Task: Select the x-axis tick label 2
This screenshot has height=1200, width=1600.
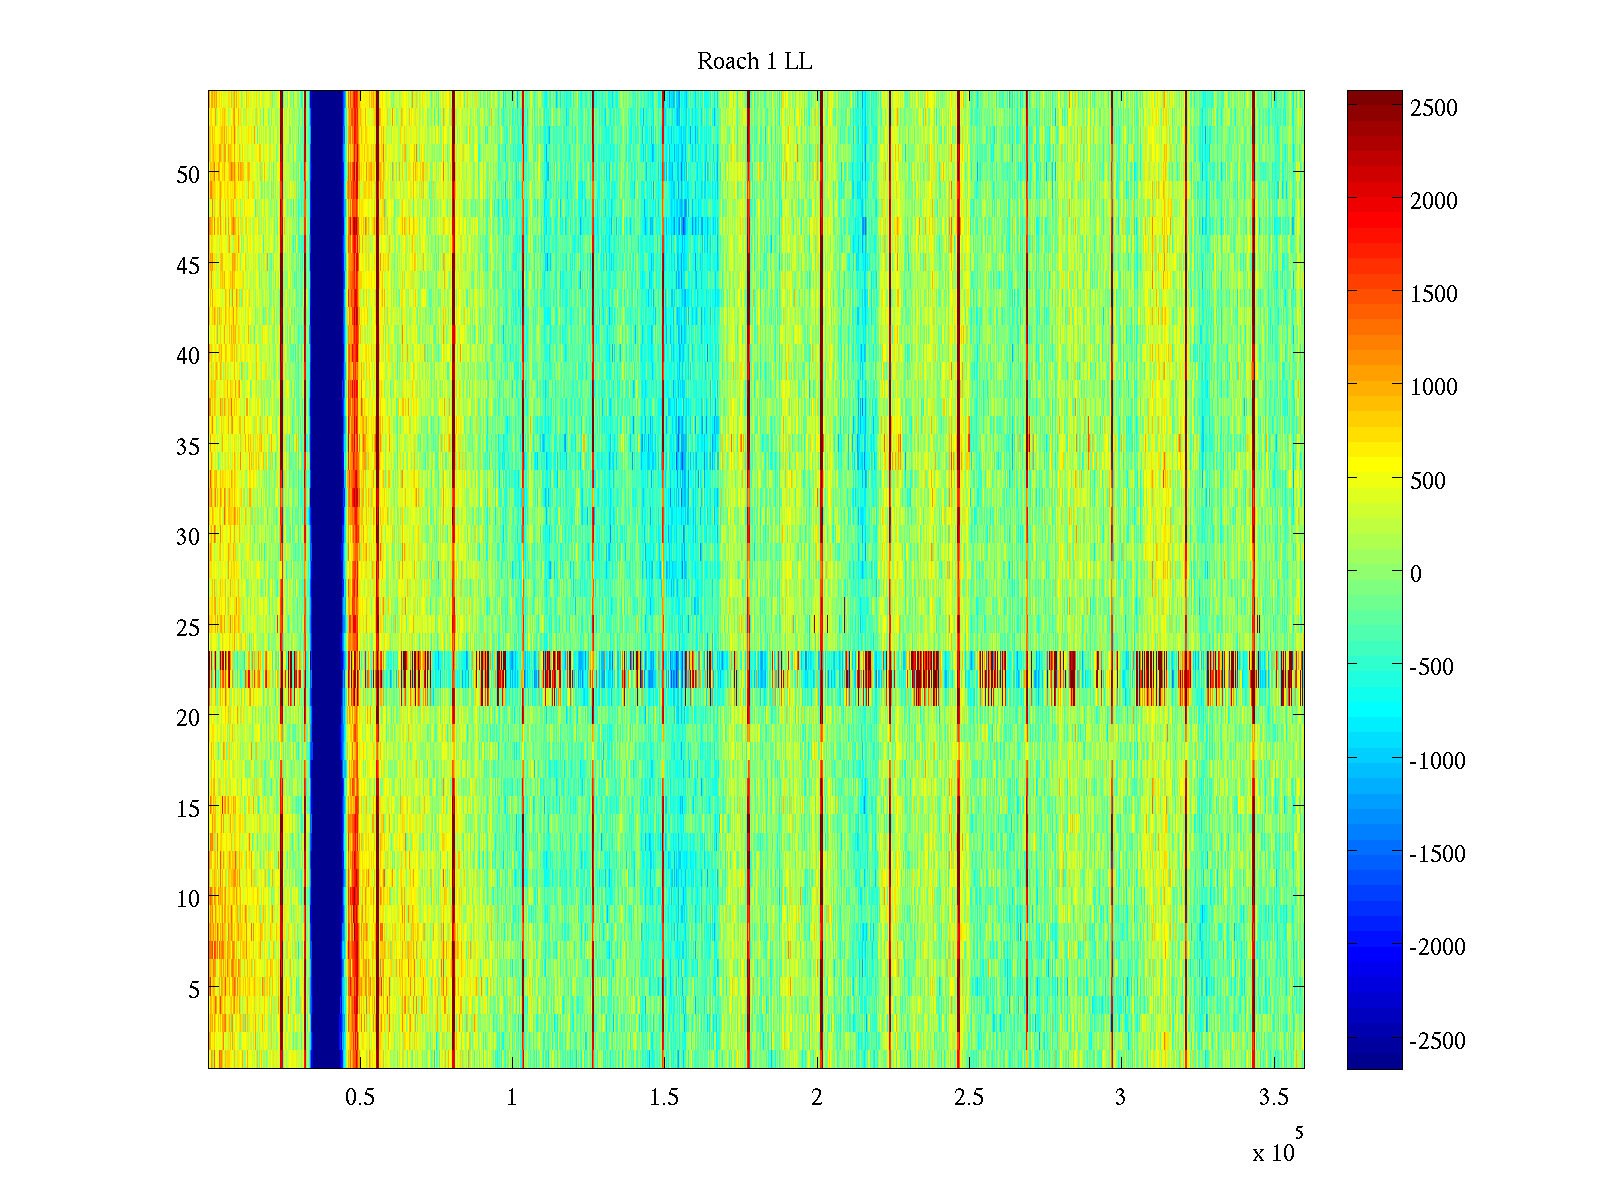Action: click(817, 1098)
